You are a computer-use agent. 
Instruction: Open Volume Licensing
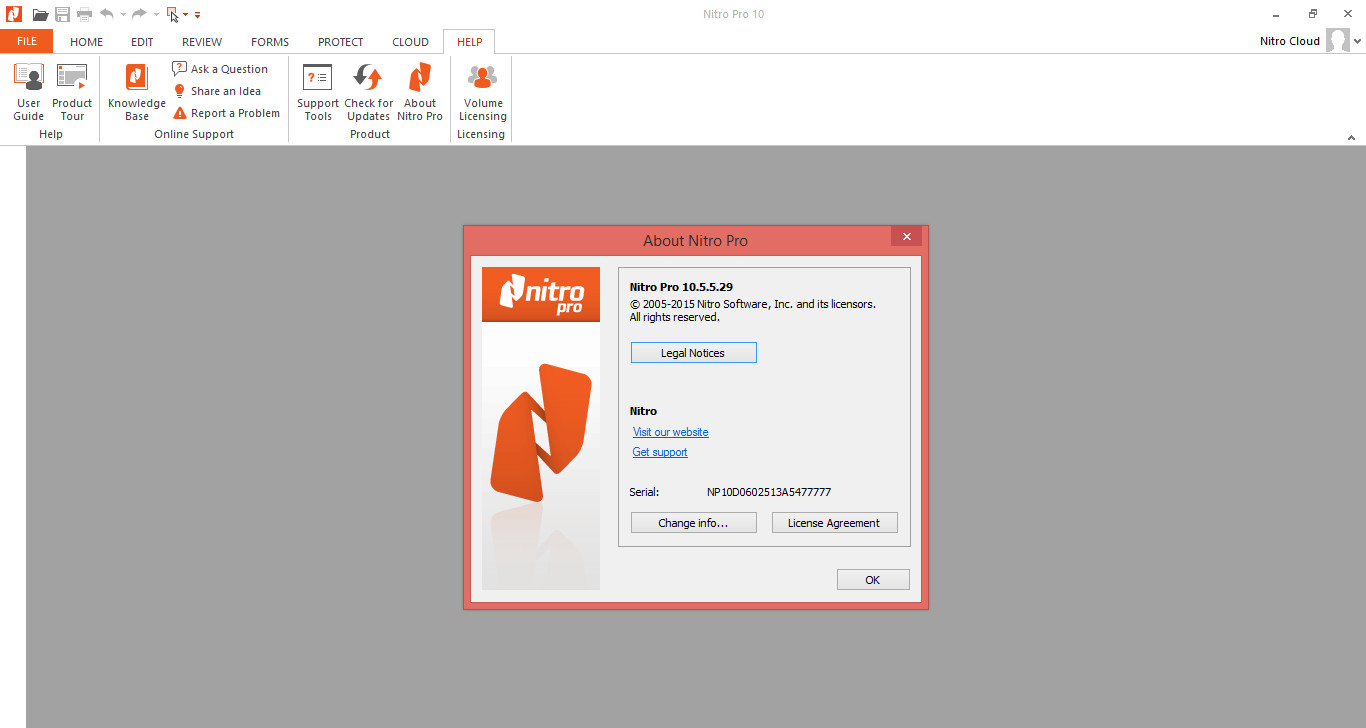click(483, 92)
